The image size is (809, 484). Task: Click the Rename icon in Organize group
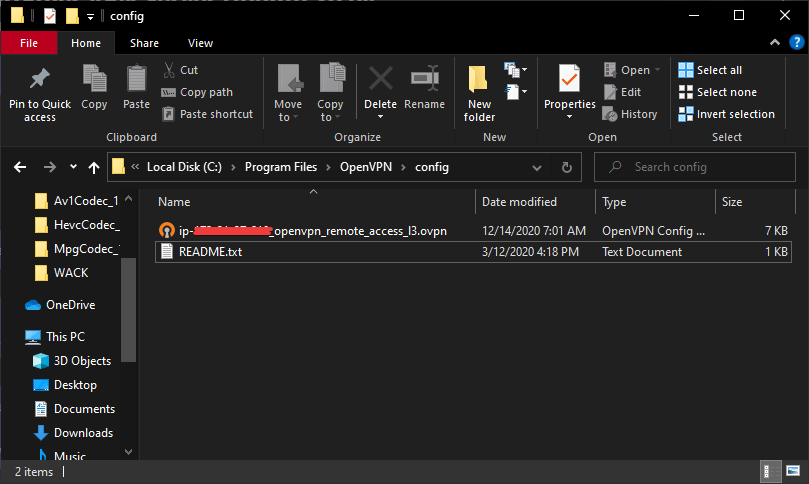[x=425, y=80]
